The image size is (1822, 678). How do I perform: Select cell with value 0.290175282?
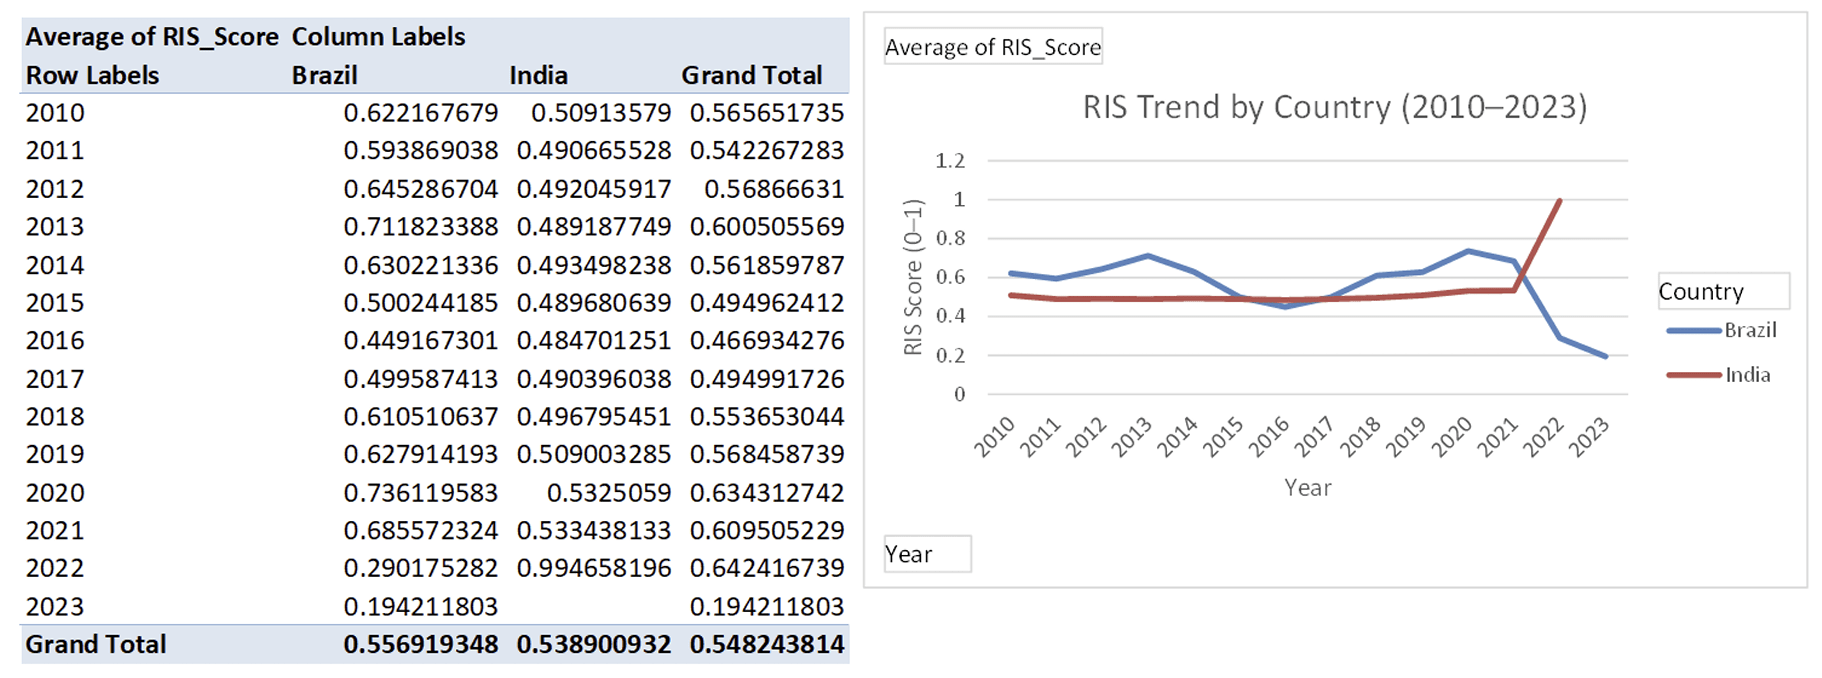point(420,568)
